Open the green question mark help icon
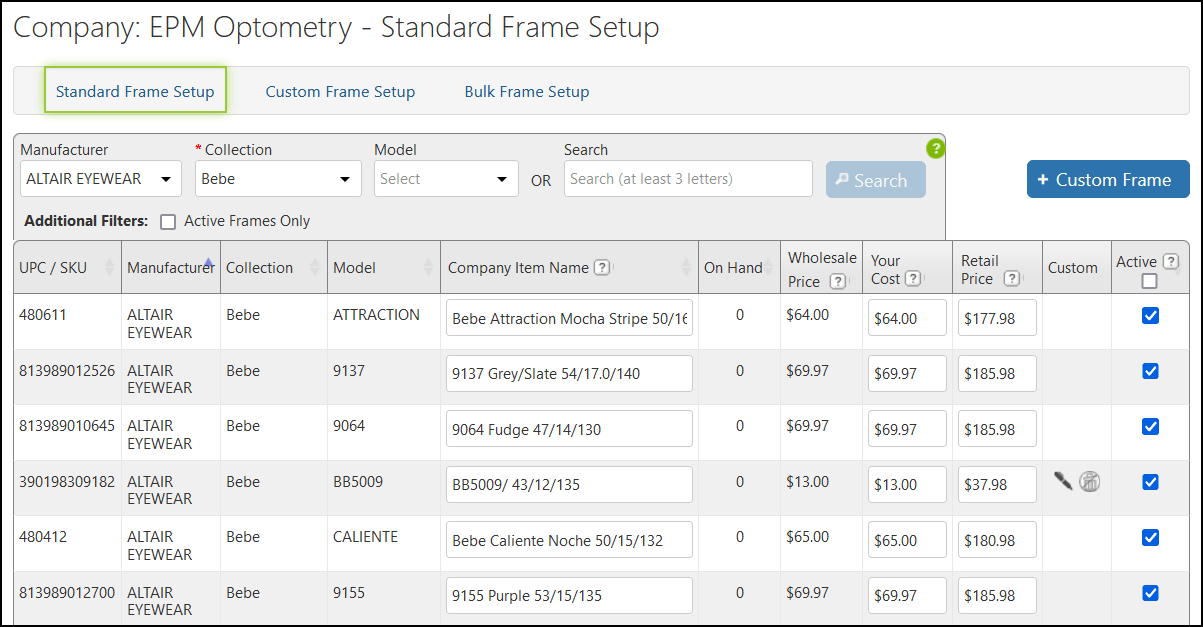Image resolution: width=1203 pixels, height=627 pixels. click(936, 148)
